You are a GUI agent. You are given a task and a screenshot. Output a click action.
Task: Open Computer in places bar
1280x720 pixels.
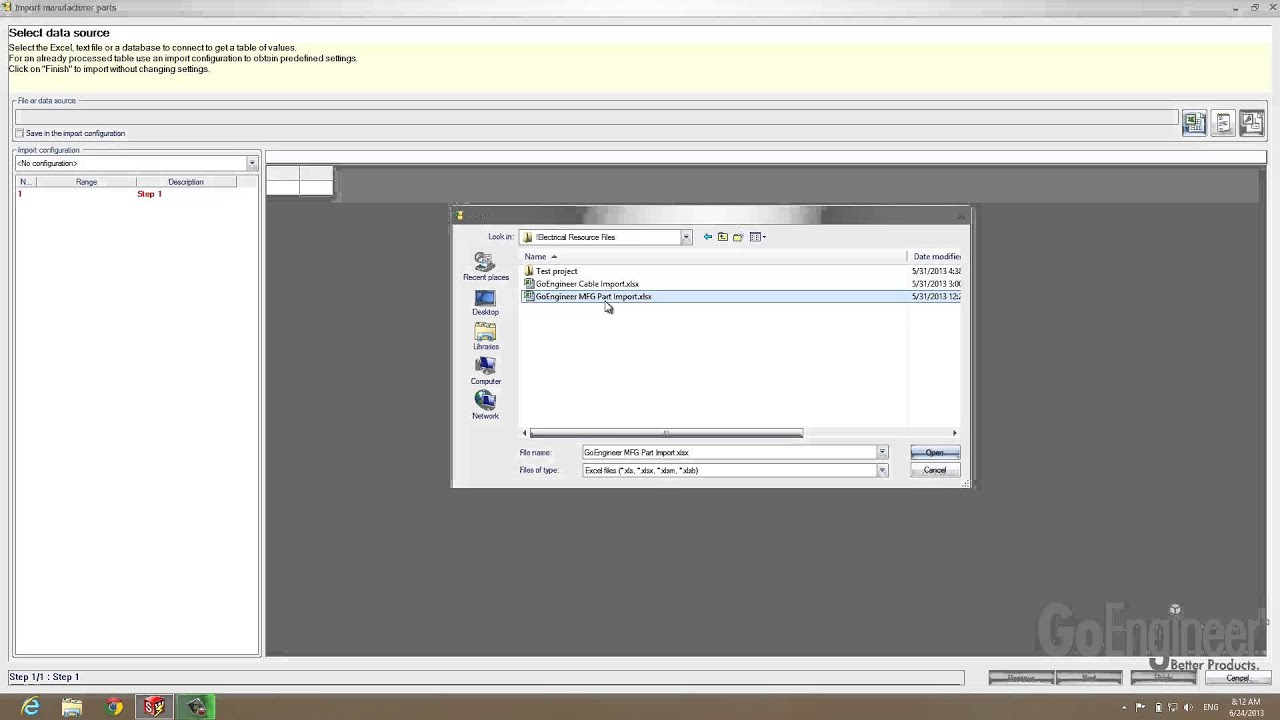[x=485, y=371]
